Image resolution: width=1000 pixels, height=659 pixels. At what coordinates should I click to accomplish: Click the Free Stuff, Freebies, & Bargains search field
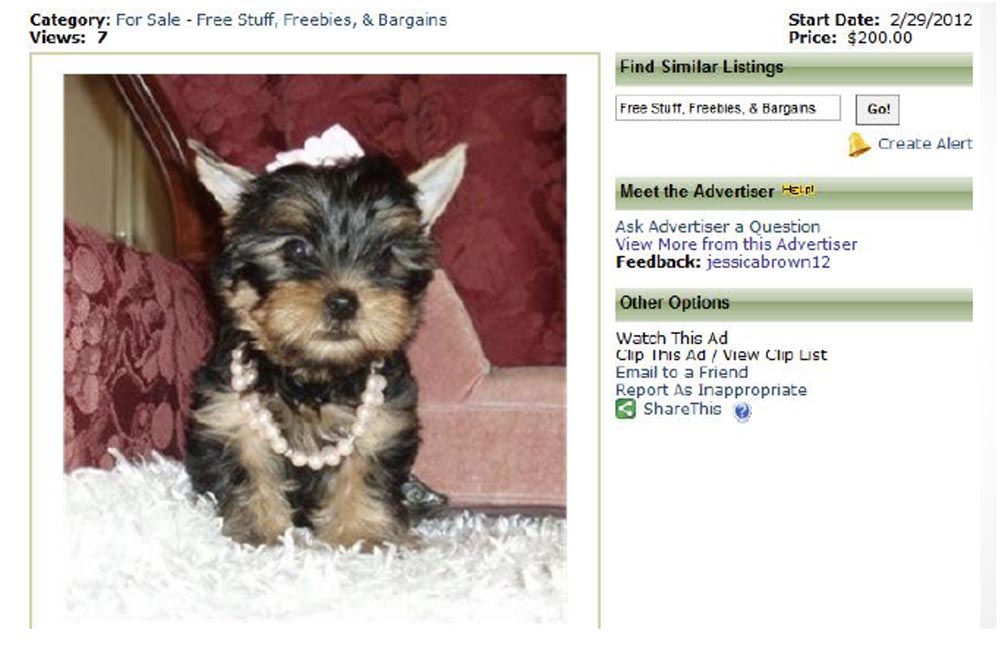click(728, 108)
